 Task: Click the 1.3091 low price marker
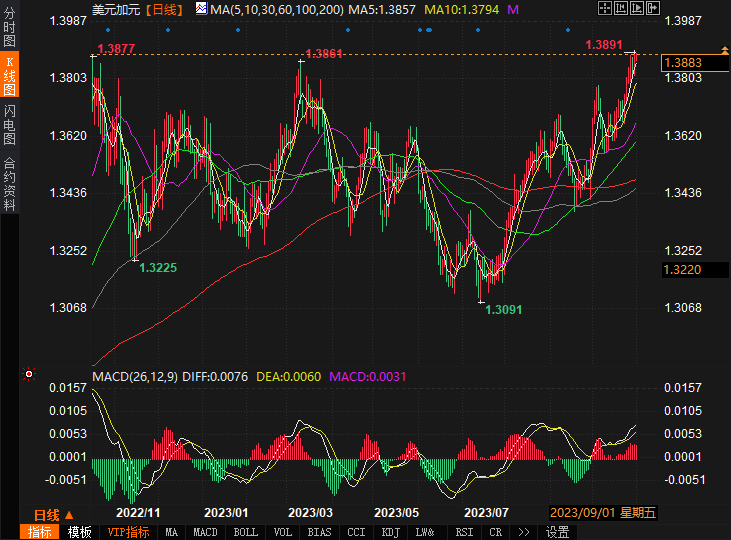click(x=503, y=310)
